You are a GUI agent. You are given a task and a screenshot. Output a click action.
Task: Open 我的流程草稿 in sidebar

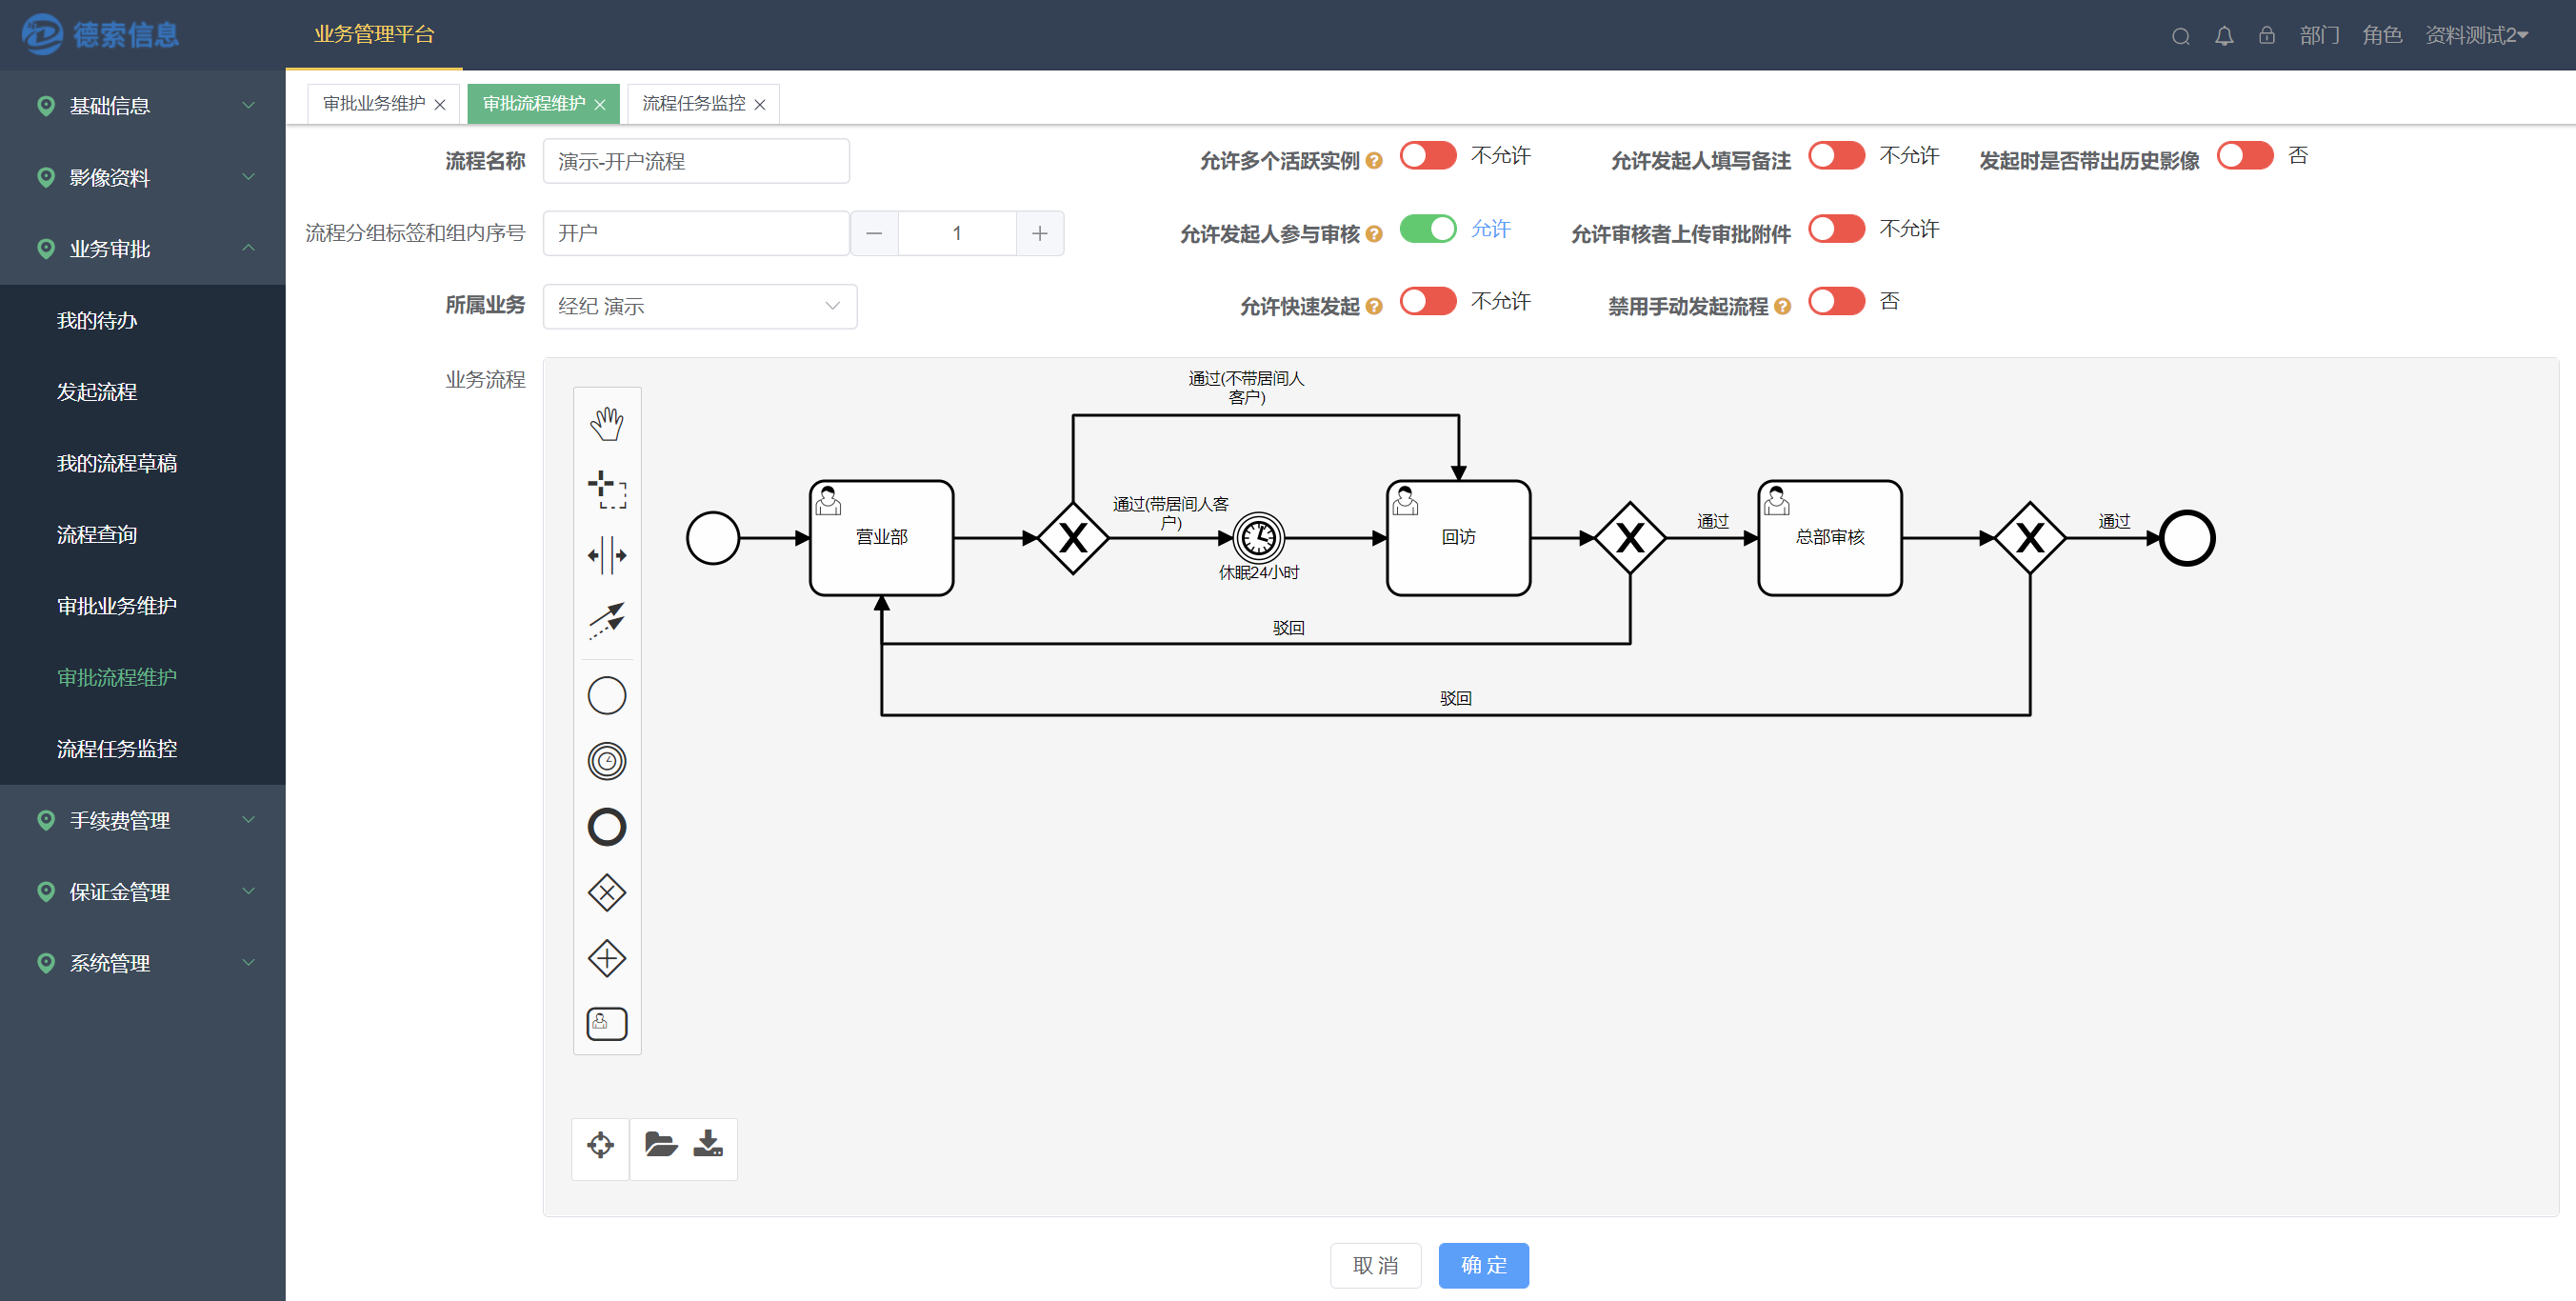click(x=143, y=463)
